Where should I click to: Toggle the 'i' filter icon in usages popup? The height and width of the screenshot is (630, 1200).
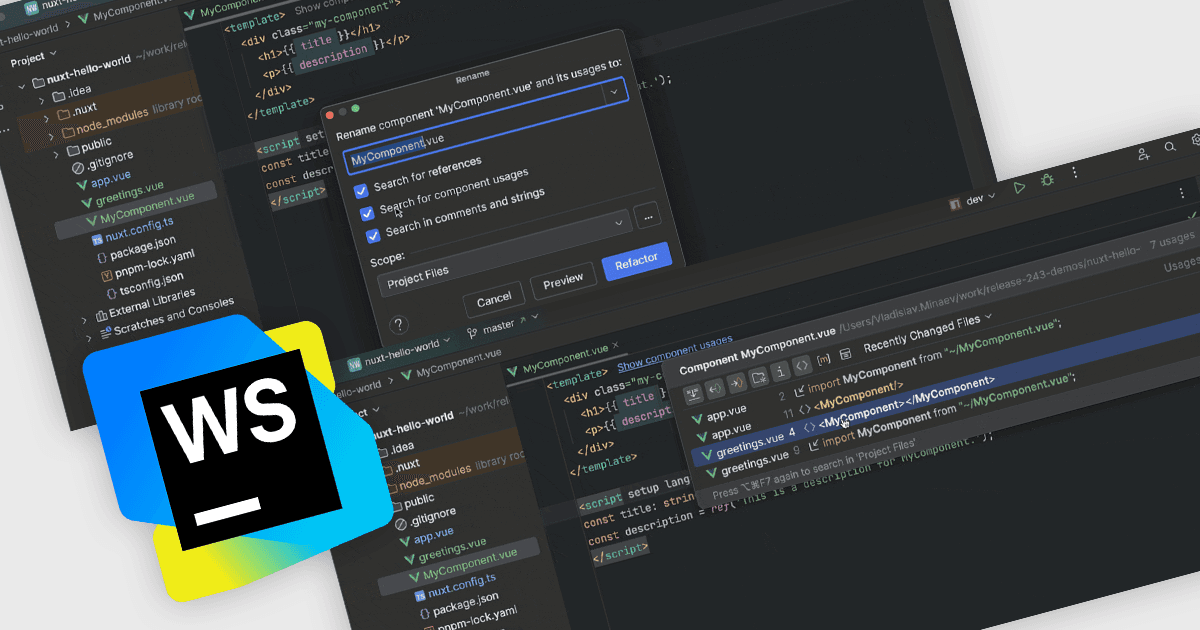781,372
